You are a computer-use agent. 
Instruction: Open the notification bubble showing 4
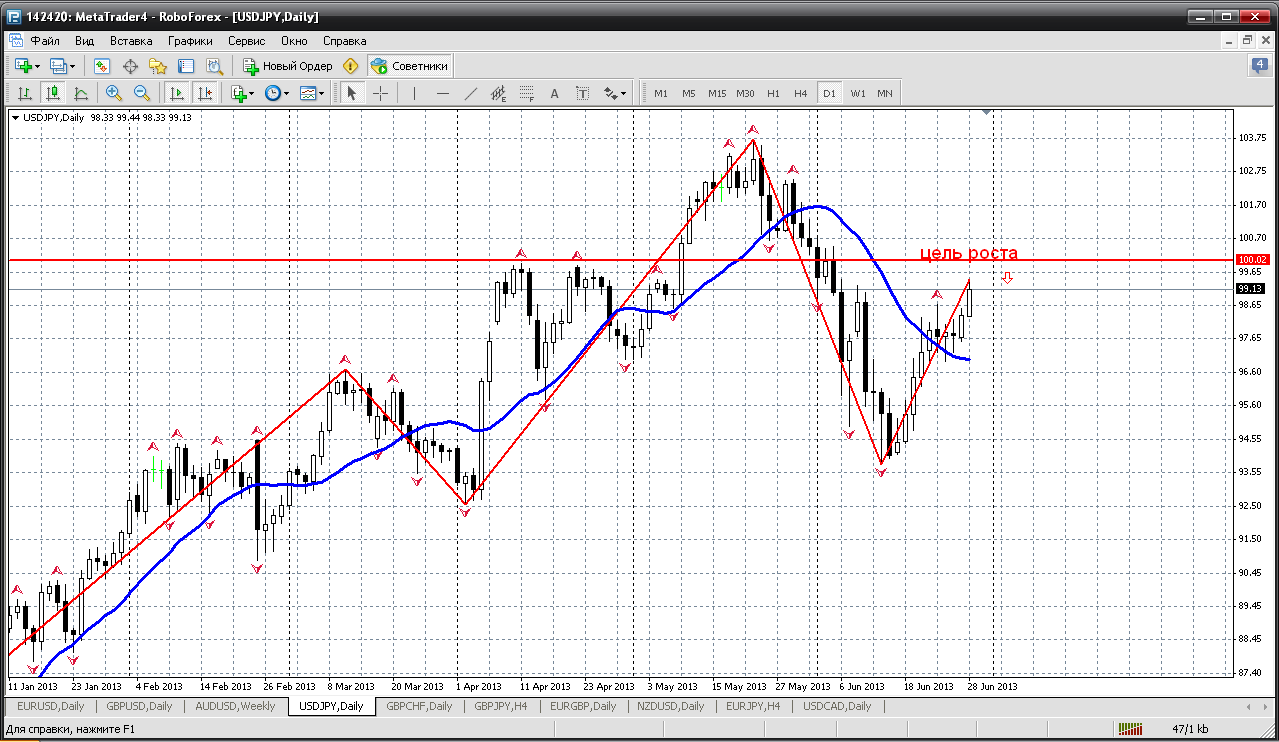[1259, 66]
